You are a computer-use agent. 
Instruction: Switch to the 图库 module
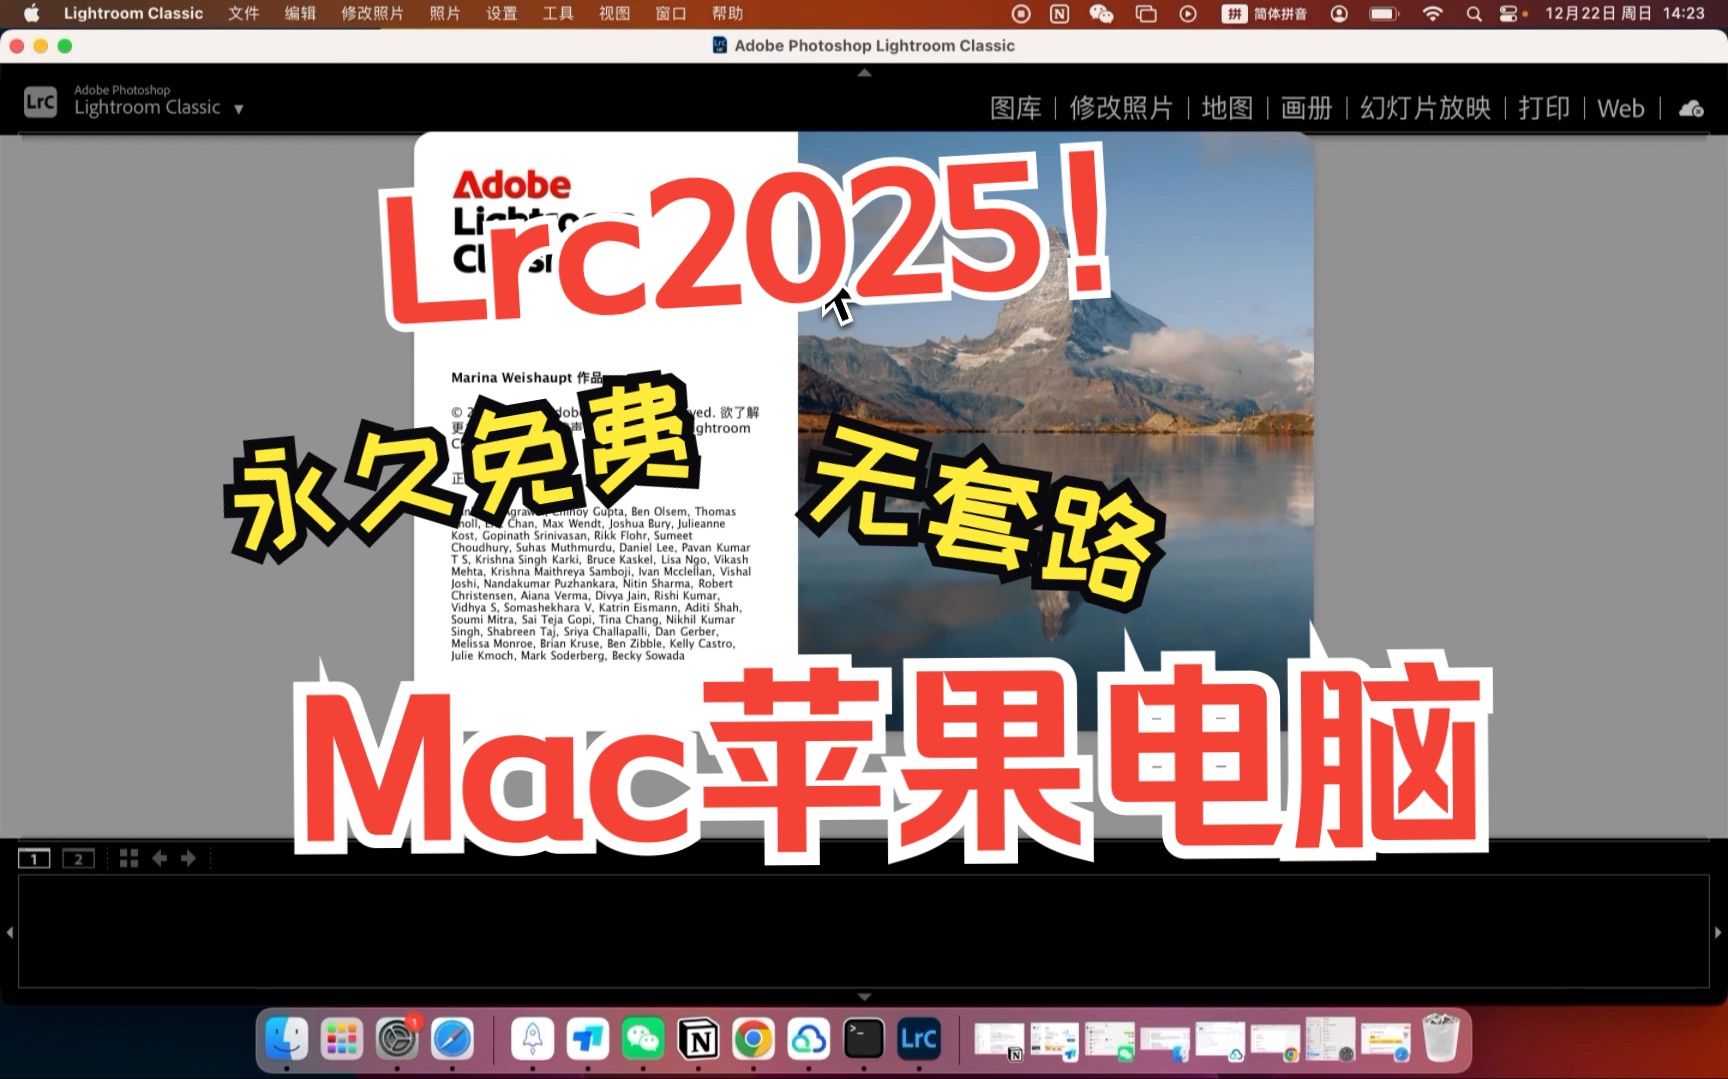(x=1015, y=108)
